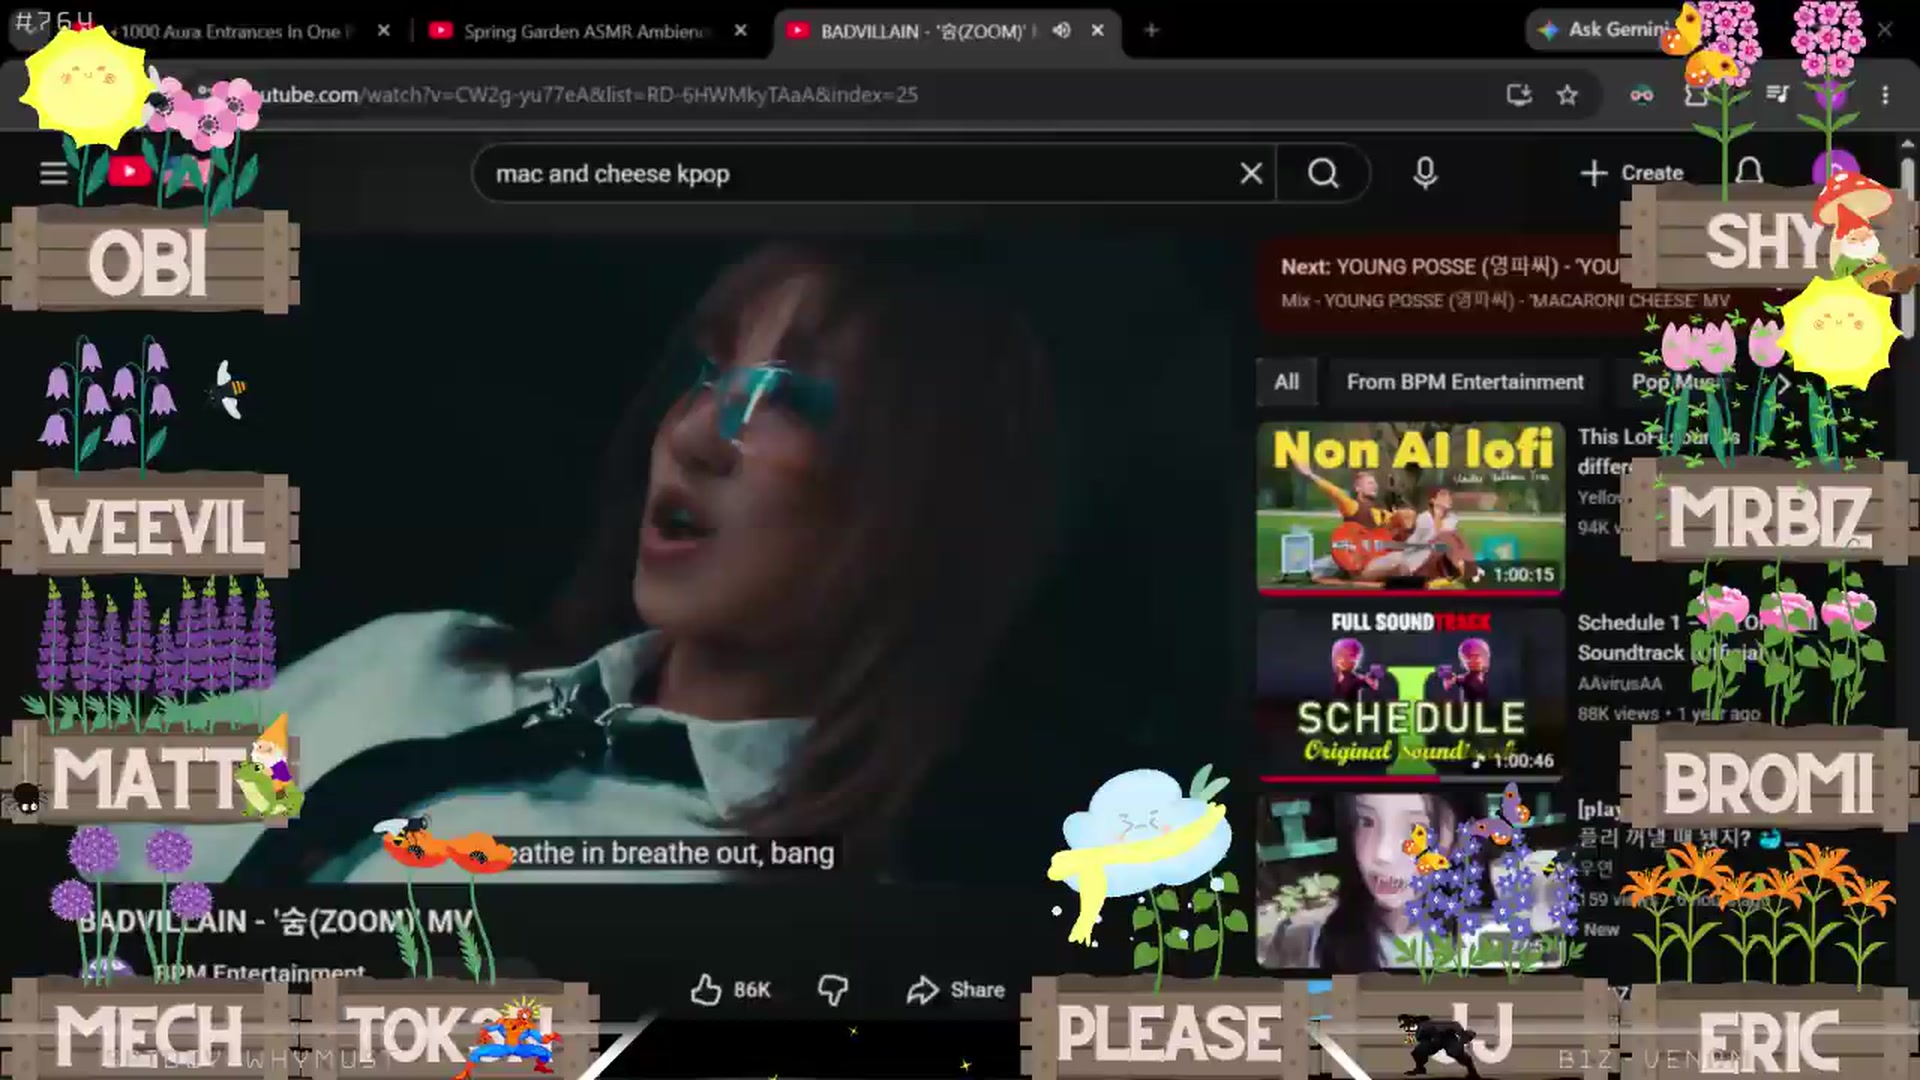Screen dimensions: 1920x1080
Task: Click the install app icon in address bar
Action: click(x=1519, y=95)
